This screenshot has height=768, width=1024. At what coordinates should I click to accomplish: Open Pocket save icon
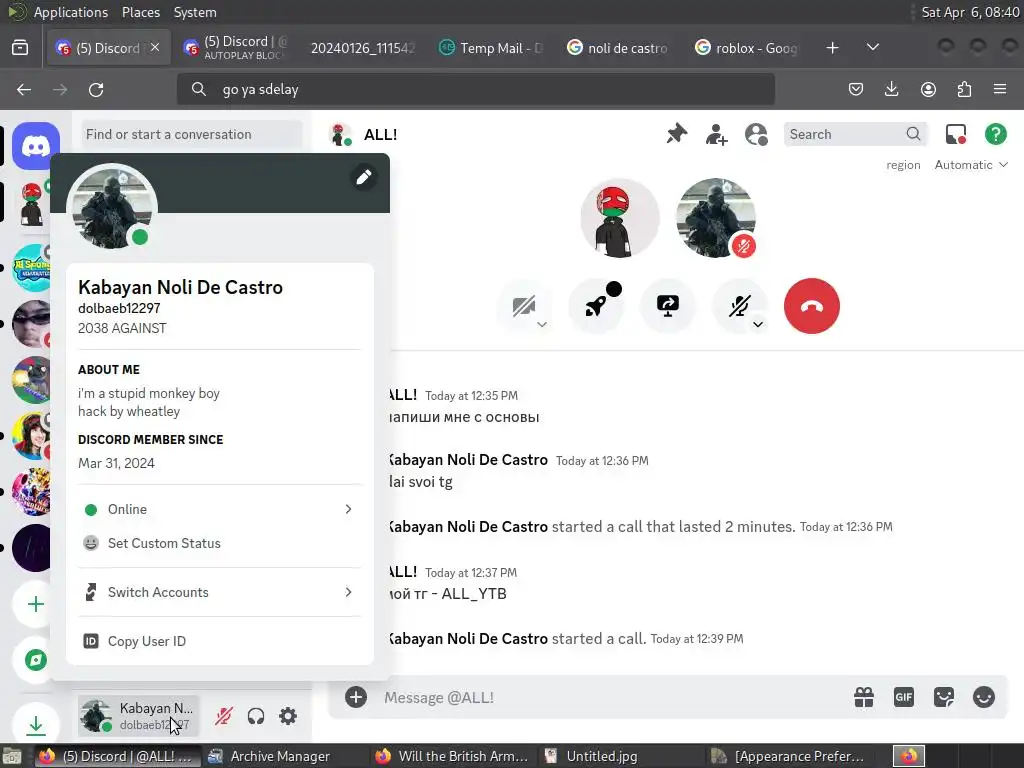856,89
